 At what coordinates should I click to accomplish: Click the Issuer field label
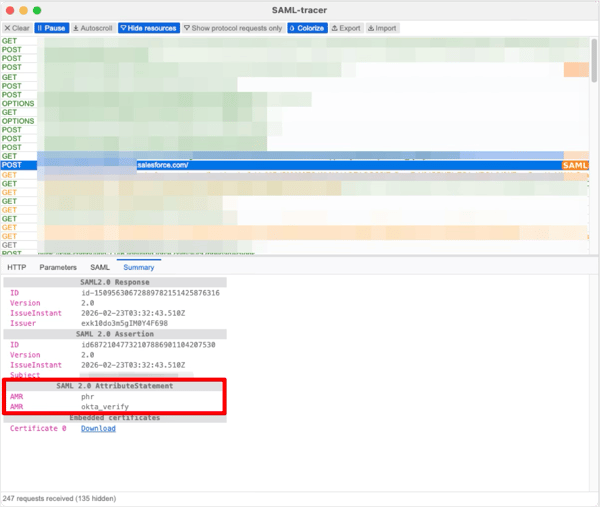23,323
